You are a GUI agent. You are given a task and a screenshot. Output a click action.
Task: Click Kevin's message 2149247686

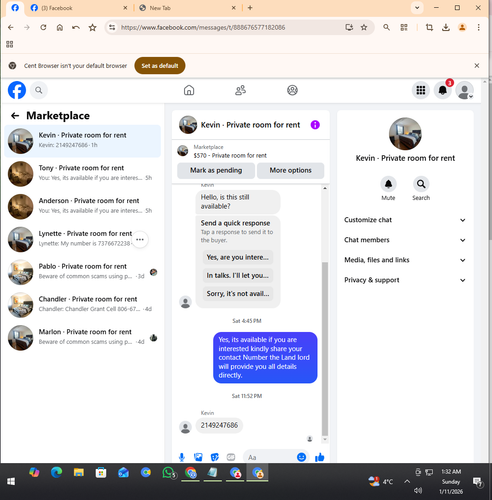219,425
